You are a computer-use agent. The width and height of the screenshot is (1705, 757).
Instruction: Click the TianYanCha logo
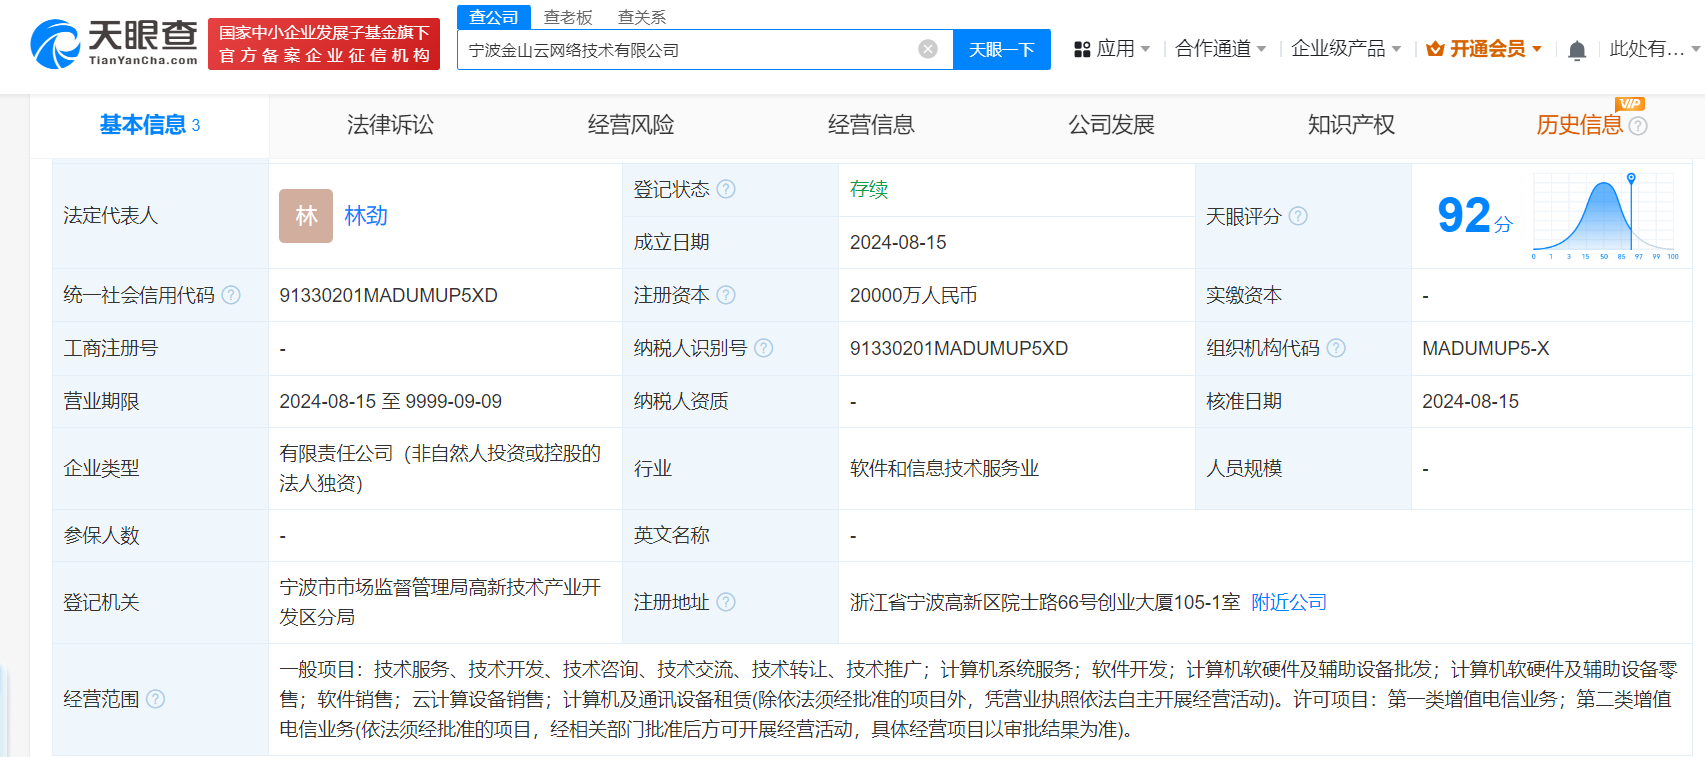[x=114, y=44]
